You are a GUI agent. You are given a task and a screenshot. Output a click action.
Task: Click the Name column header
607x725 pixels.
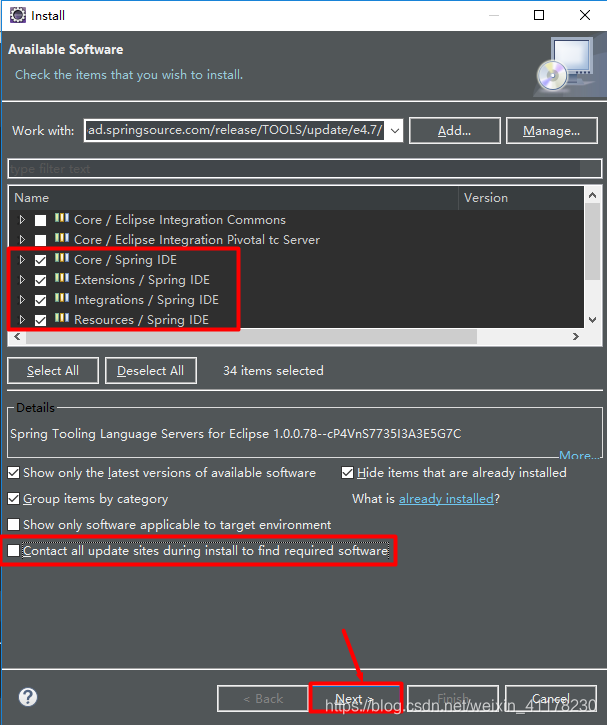coord(233,198)
